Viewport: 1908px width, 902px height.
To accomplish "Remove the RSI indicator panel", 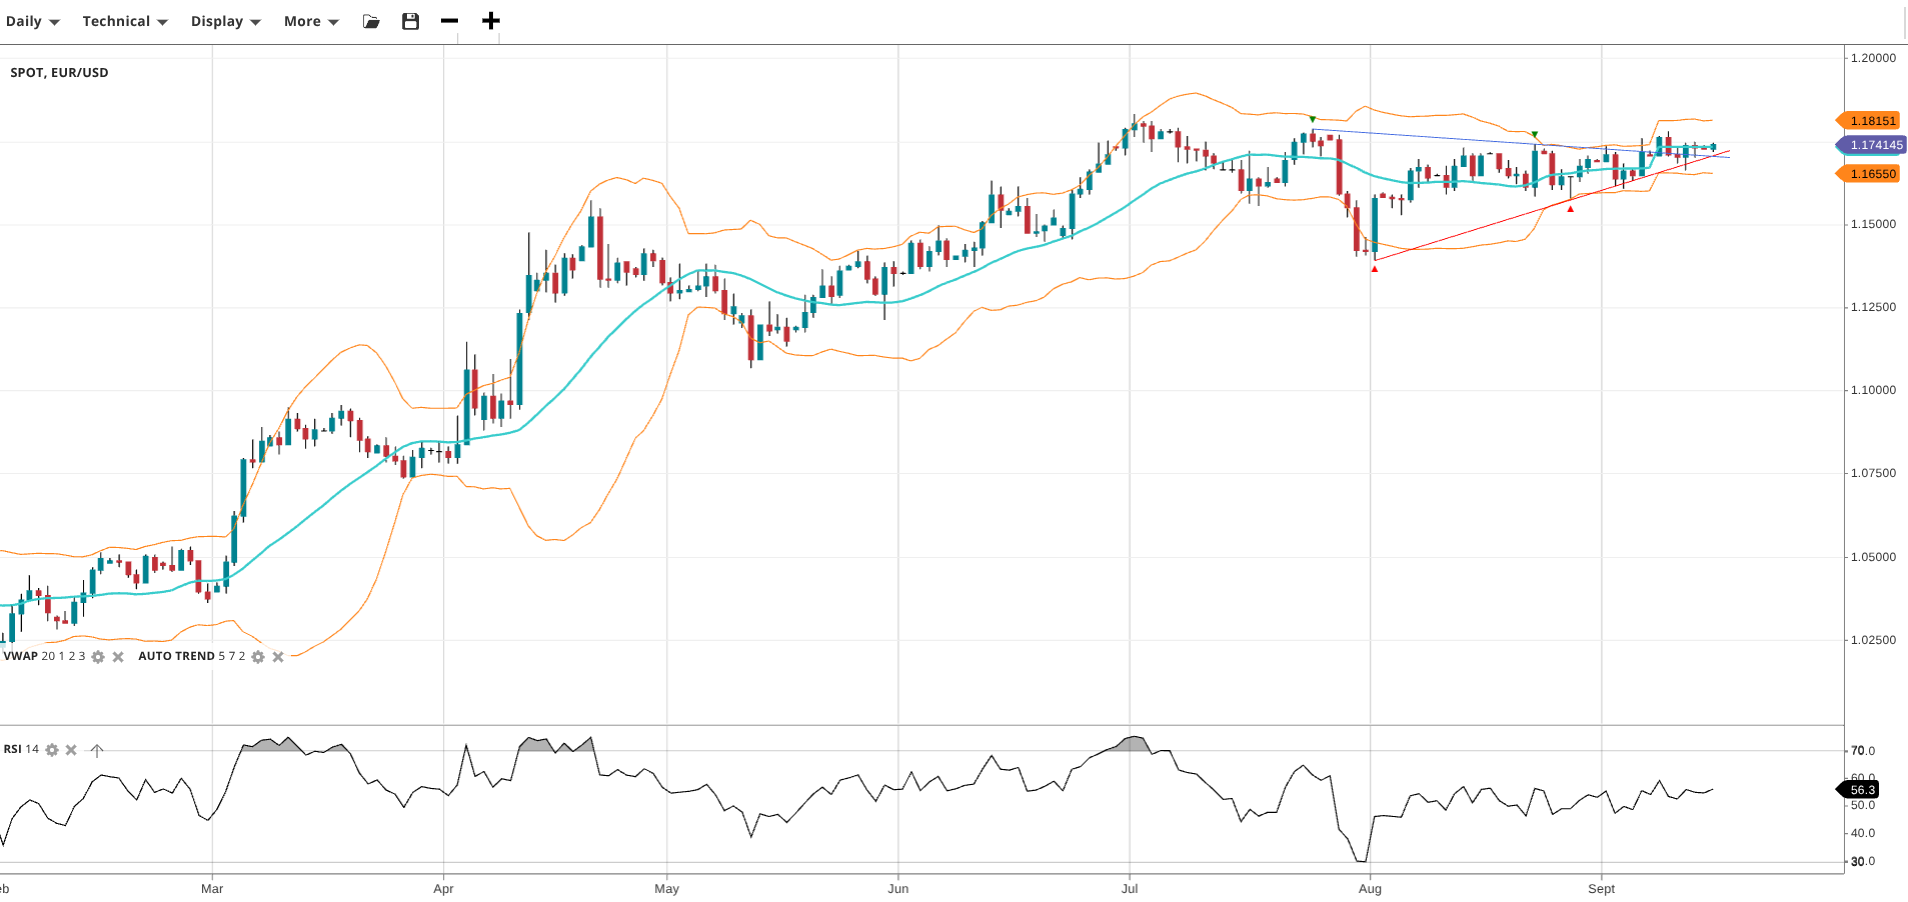I will click(71, 750).
